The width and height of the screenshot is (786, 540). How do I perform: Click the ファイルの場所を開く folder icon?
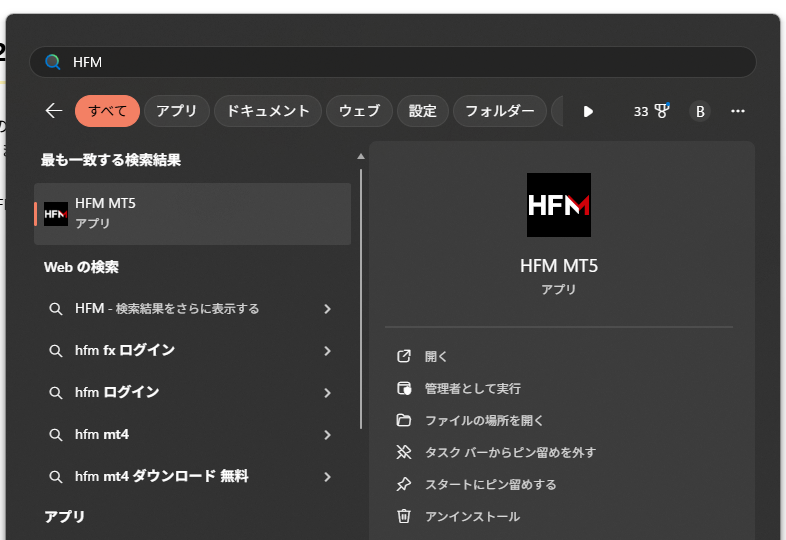click(404, 420)
